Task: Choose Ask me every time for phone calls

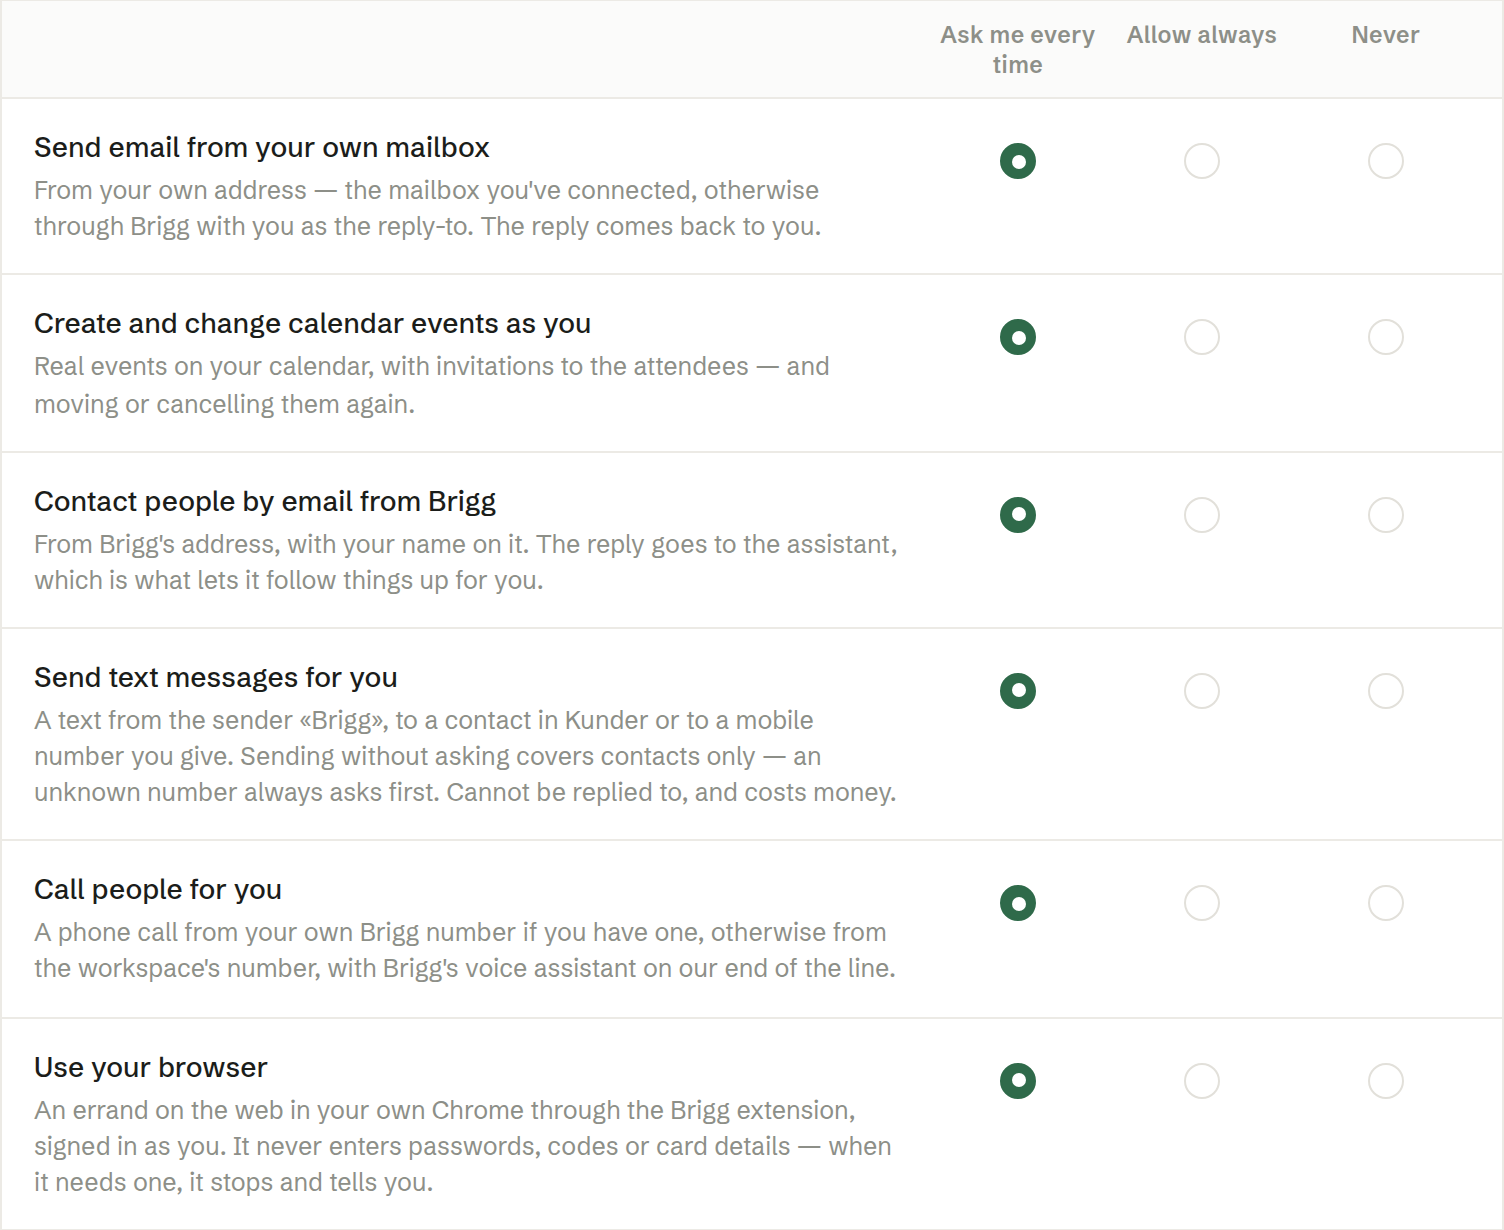Action: 1017,903
